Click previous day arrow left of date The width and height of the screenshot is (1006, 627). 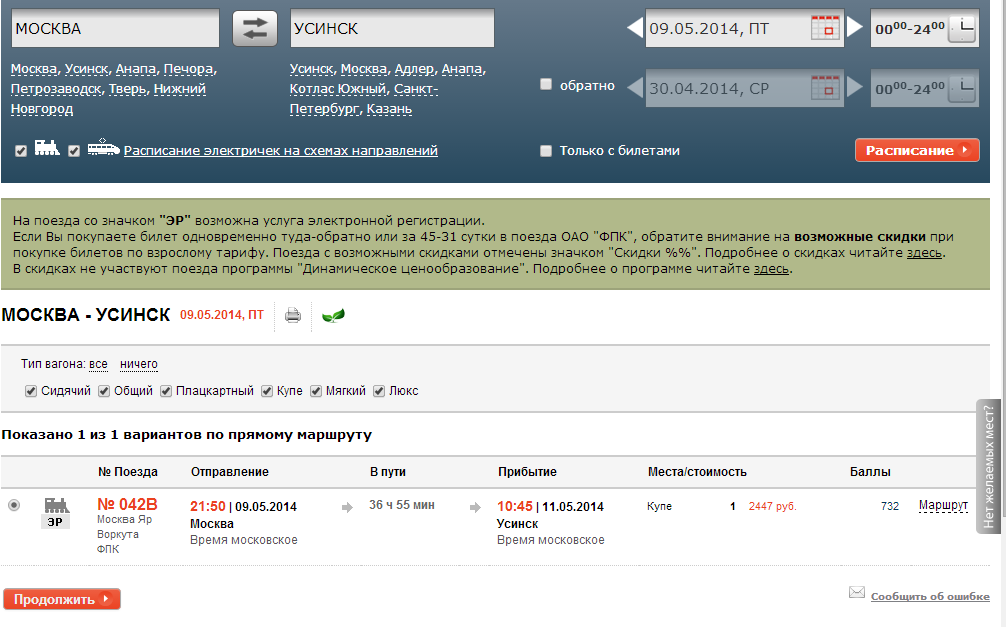coord(635,28)
